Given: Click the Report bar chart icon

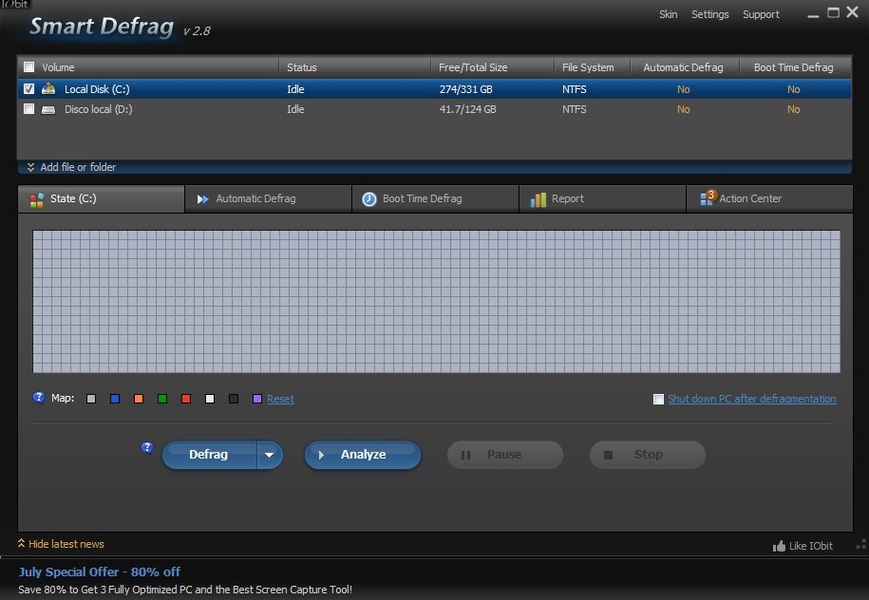Looking at the screenshot, I should [x=538, y=199].
